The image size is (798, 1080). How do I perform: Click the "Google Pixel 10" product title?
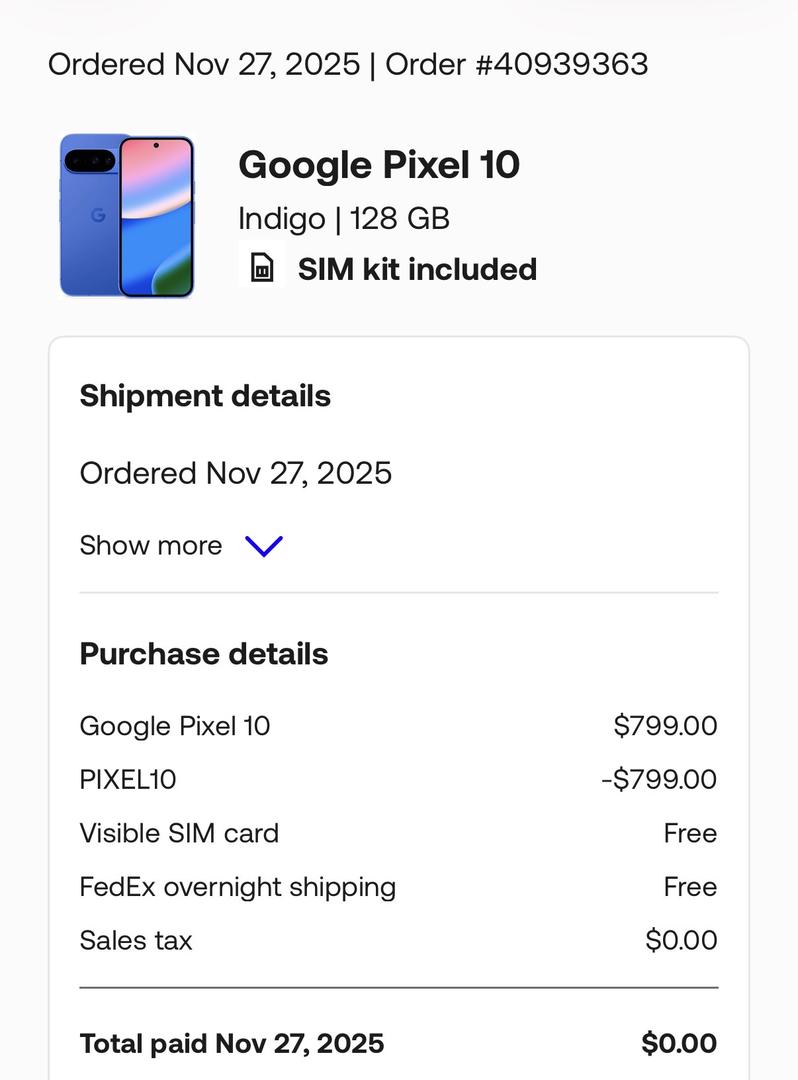tap(379, 165)
